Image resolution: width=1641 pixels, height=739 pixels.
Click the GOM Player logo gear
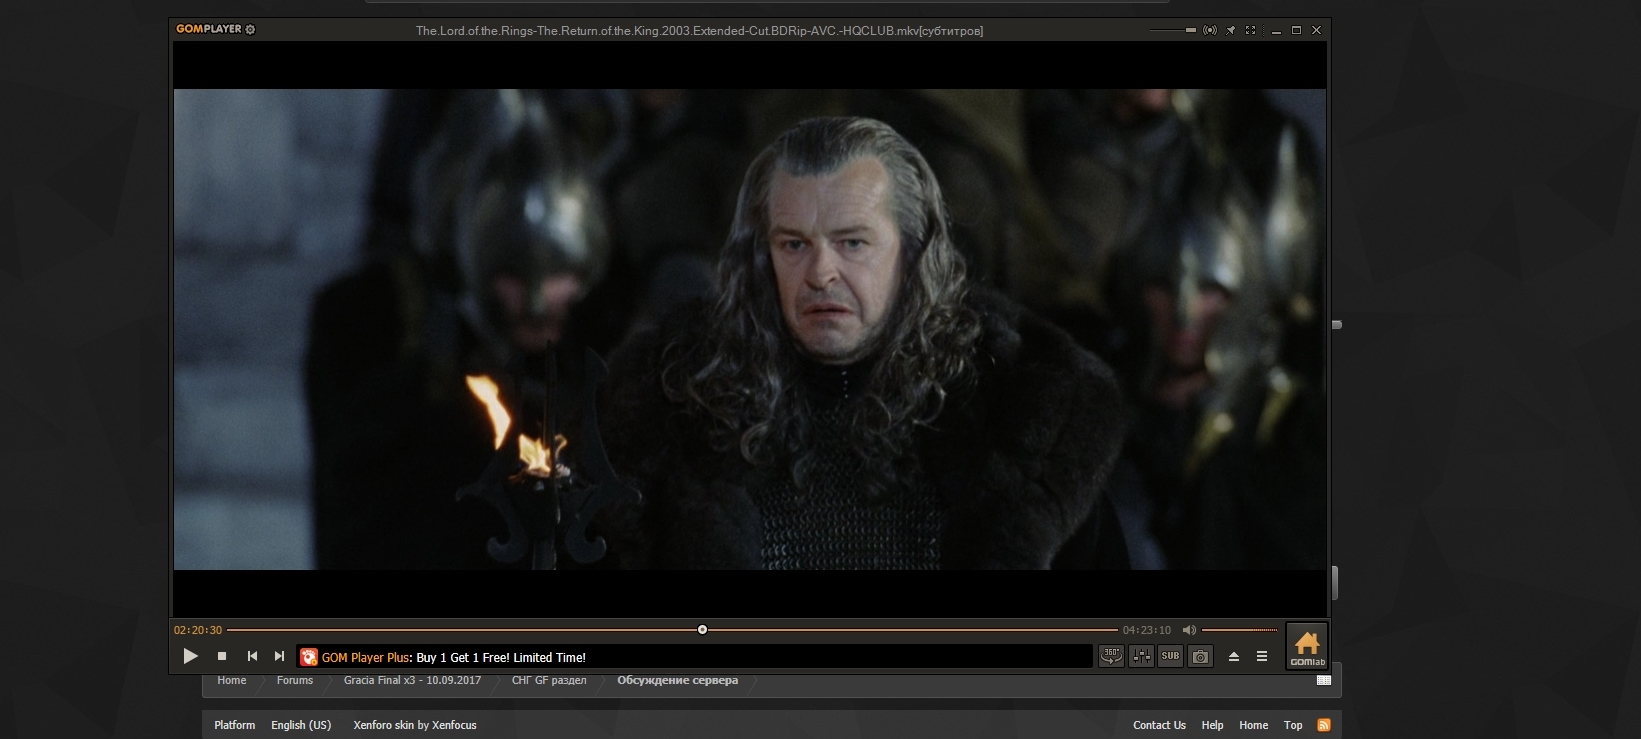(250, 29)
